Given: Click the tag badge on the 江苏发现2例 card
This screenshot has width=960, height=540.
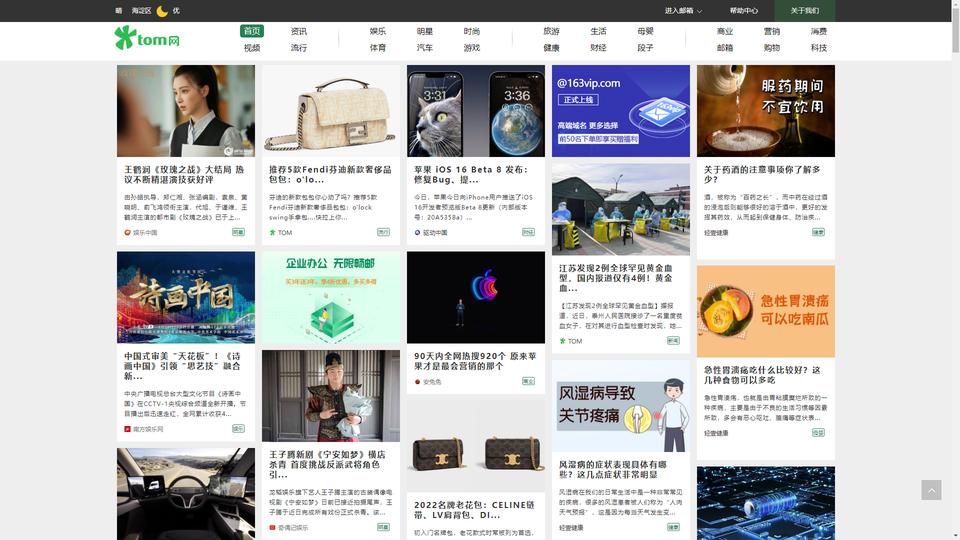Looking at the screenshot, I should click(x=673, y=340).
